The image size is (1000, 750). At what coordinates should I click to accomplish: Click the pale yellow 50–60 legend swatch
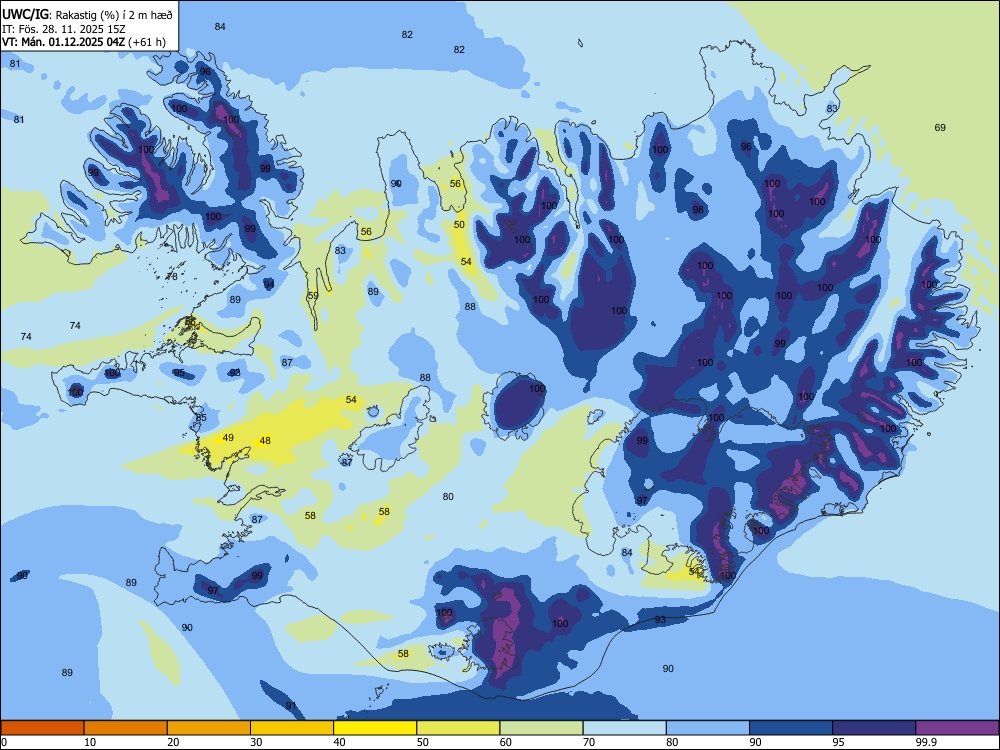click(x=458, y=728)
